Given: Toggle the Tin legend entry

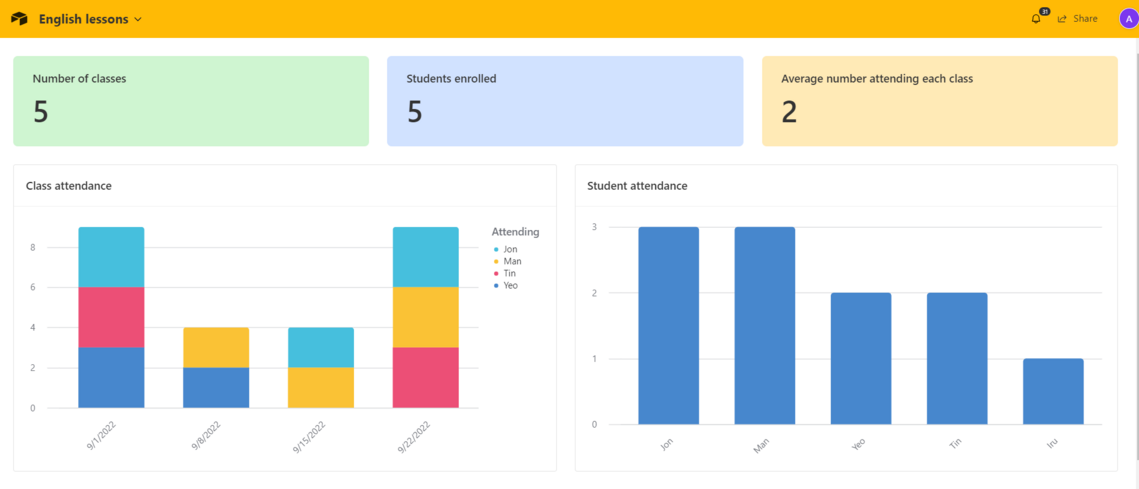Looking at the screenshot, I should pyautogui.click(x=505, y=273).
